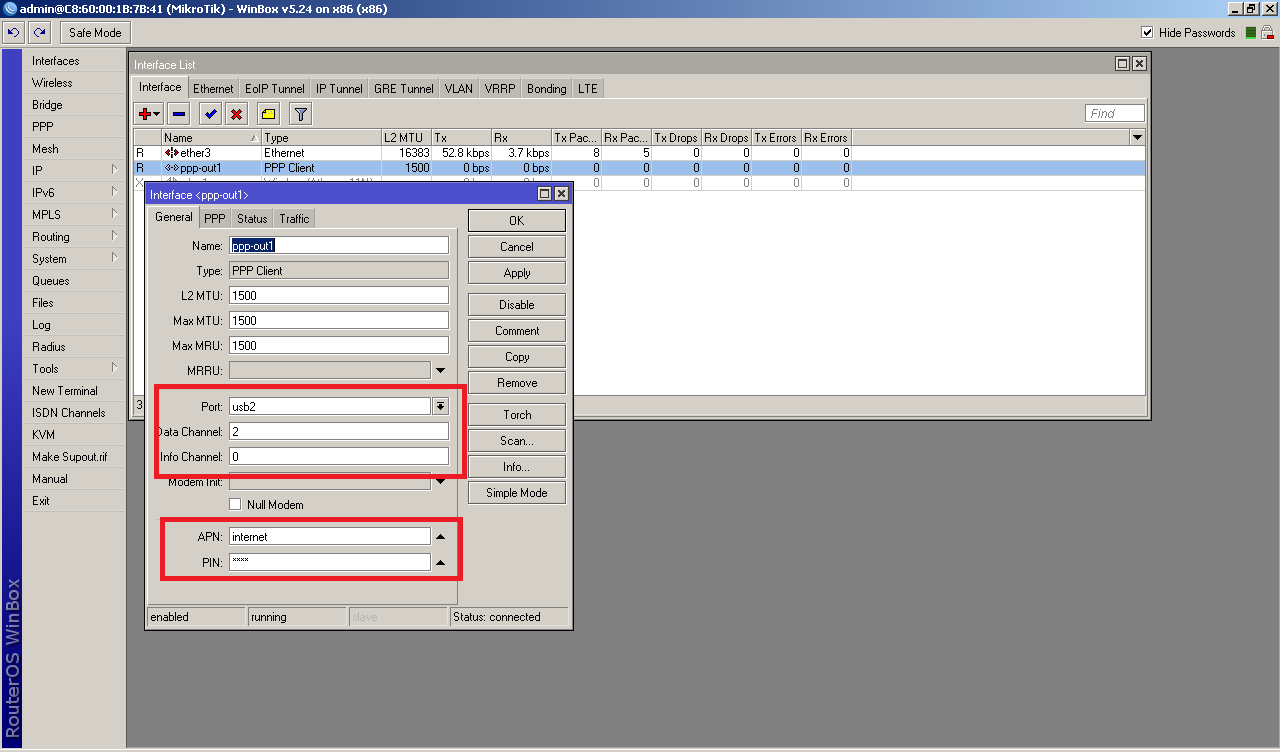This screenshot has width=1280, height=752.
Task: Click the funnel filter icon
Action: (x=301, y=114)
